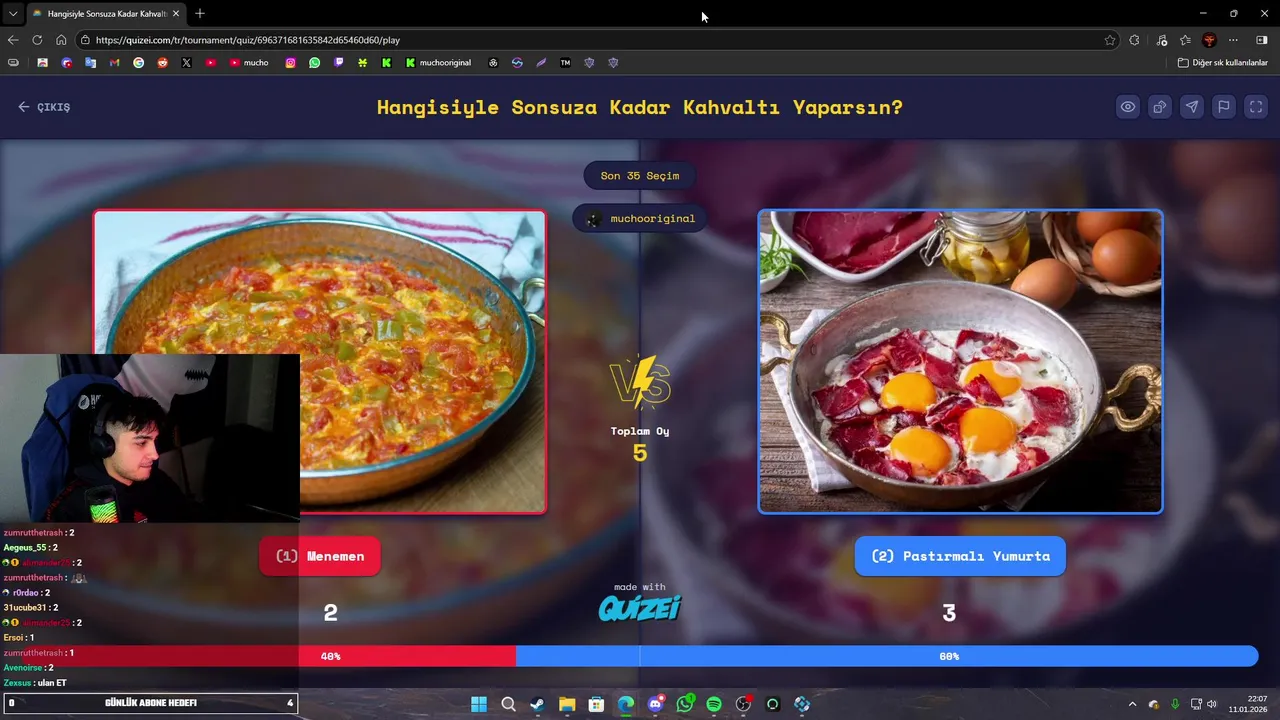Click the microphone tray icon
Image resolution: width=1280 pixels, height=720 pixels.
click(x=1175, y=704)
